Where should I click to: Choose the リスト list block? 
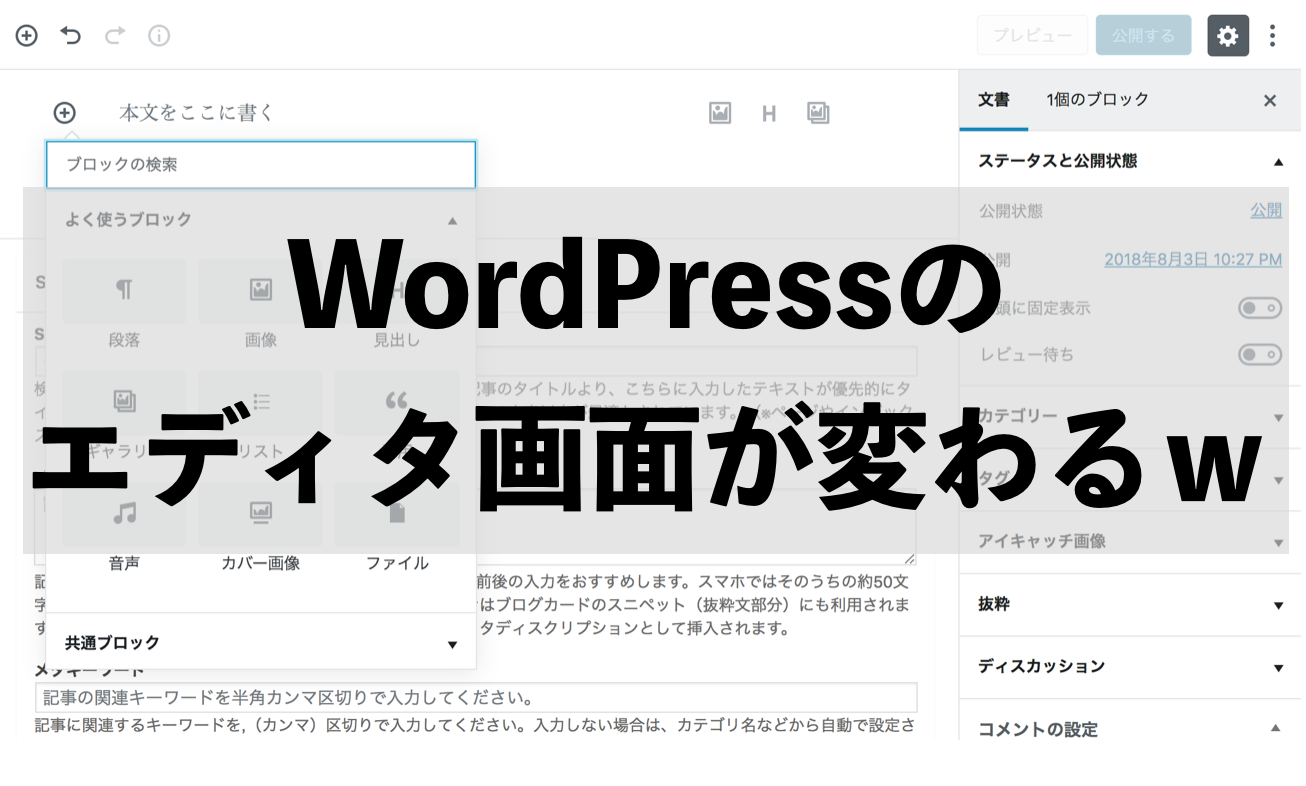[x=261, y=417]
